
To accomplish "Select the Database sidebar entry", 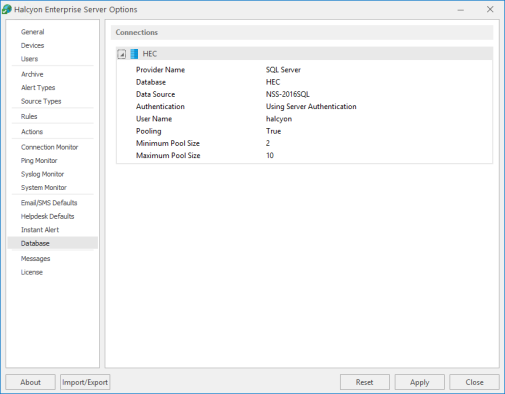I will point(53,243).
